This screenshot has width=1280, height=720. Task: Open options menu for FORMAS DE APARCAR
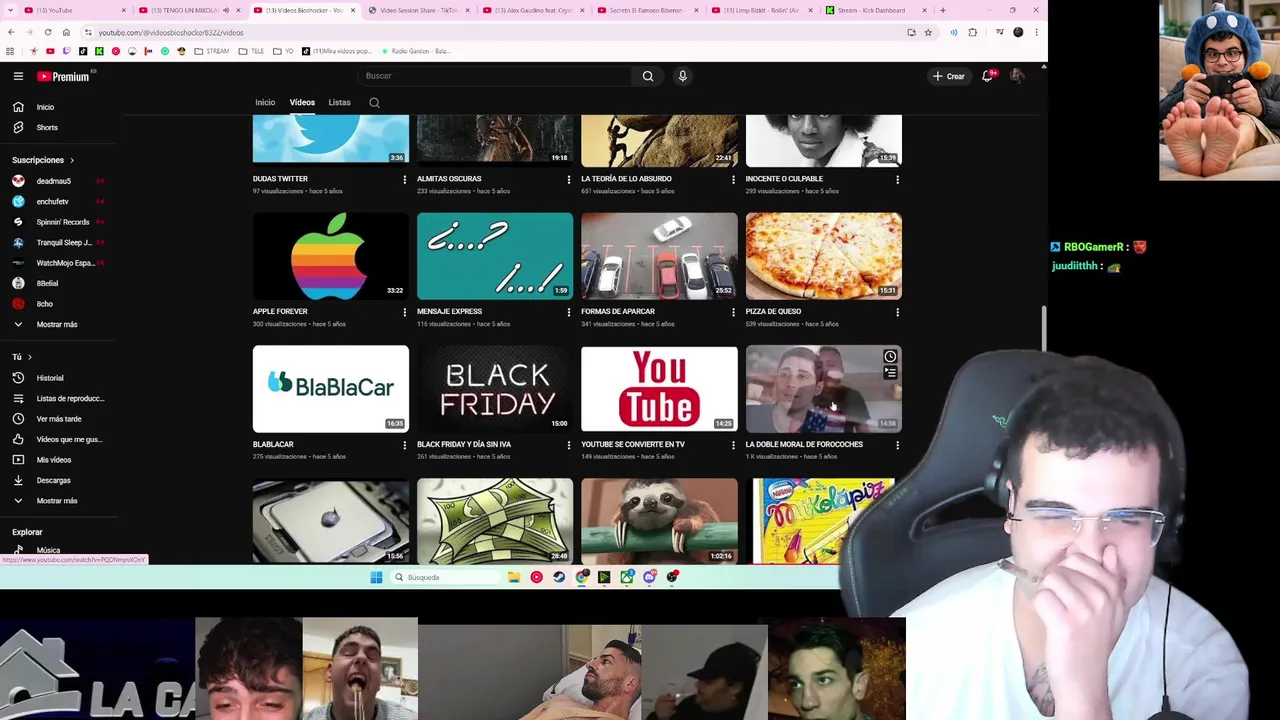click(x=733, y=312)
